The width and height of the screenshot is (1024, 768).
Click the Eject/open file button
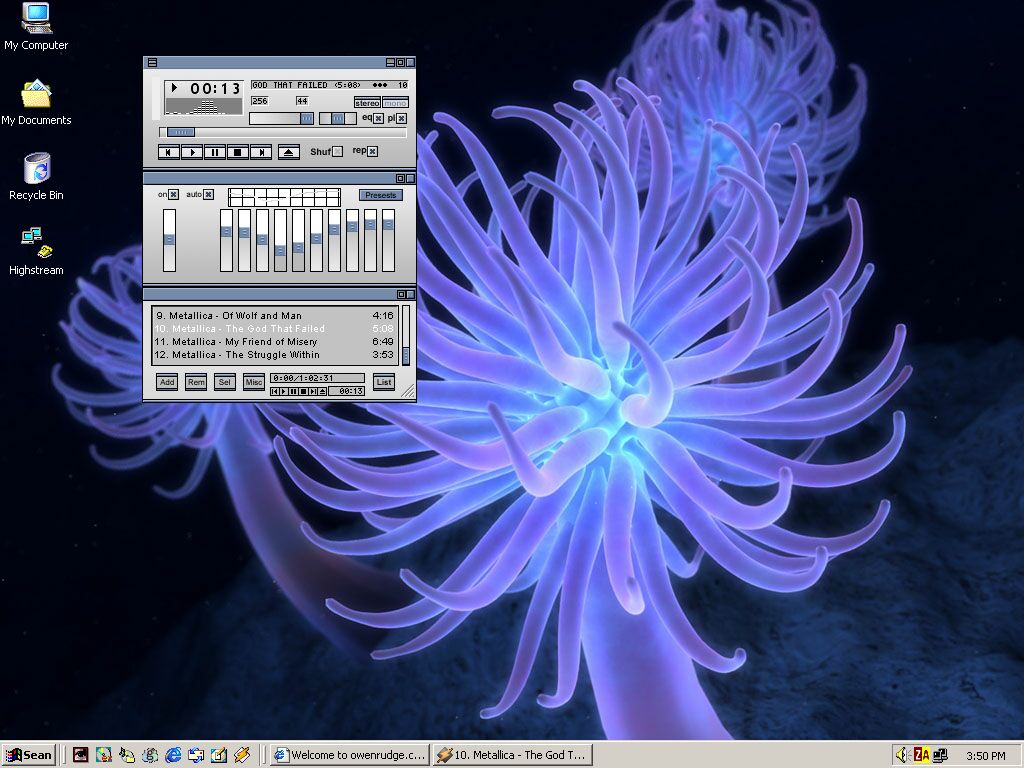[288, 152]
